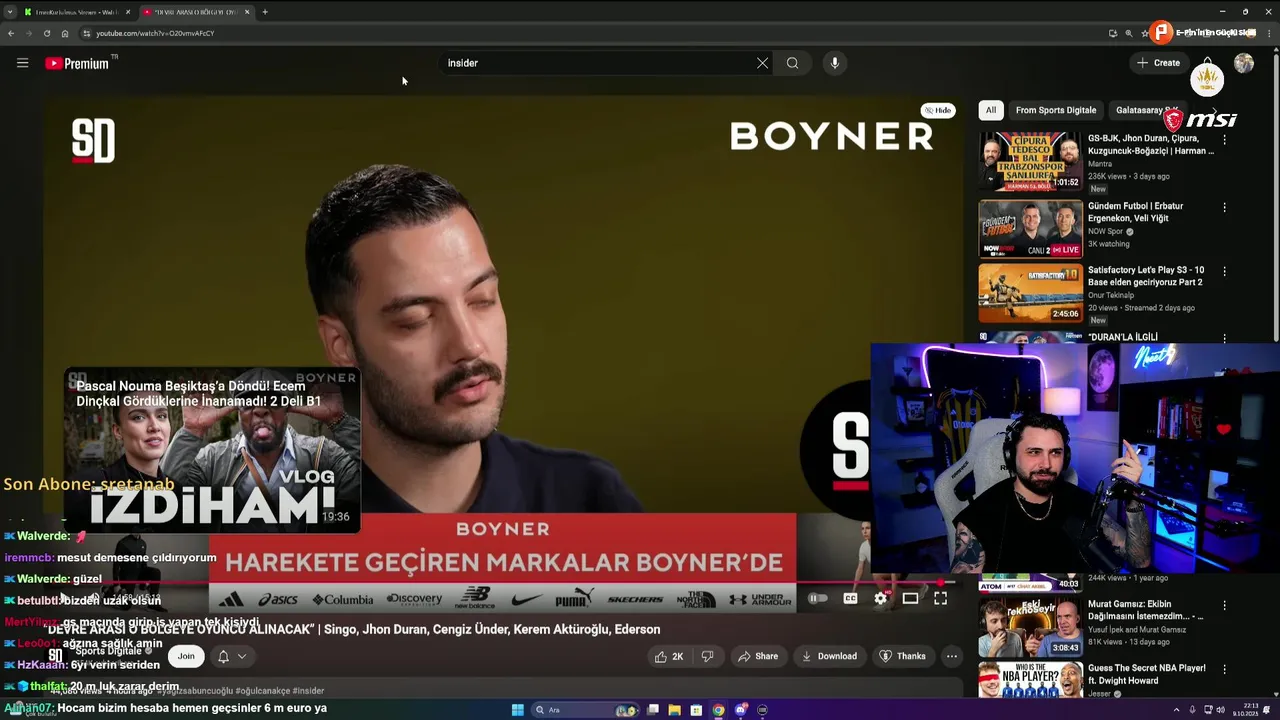Toggle the autoplay switch in player
The width and height of the screenshot is (1280, 720).
[x=817, y=599]
